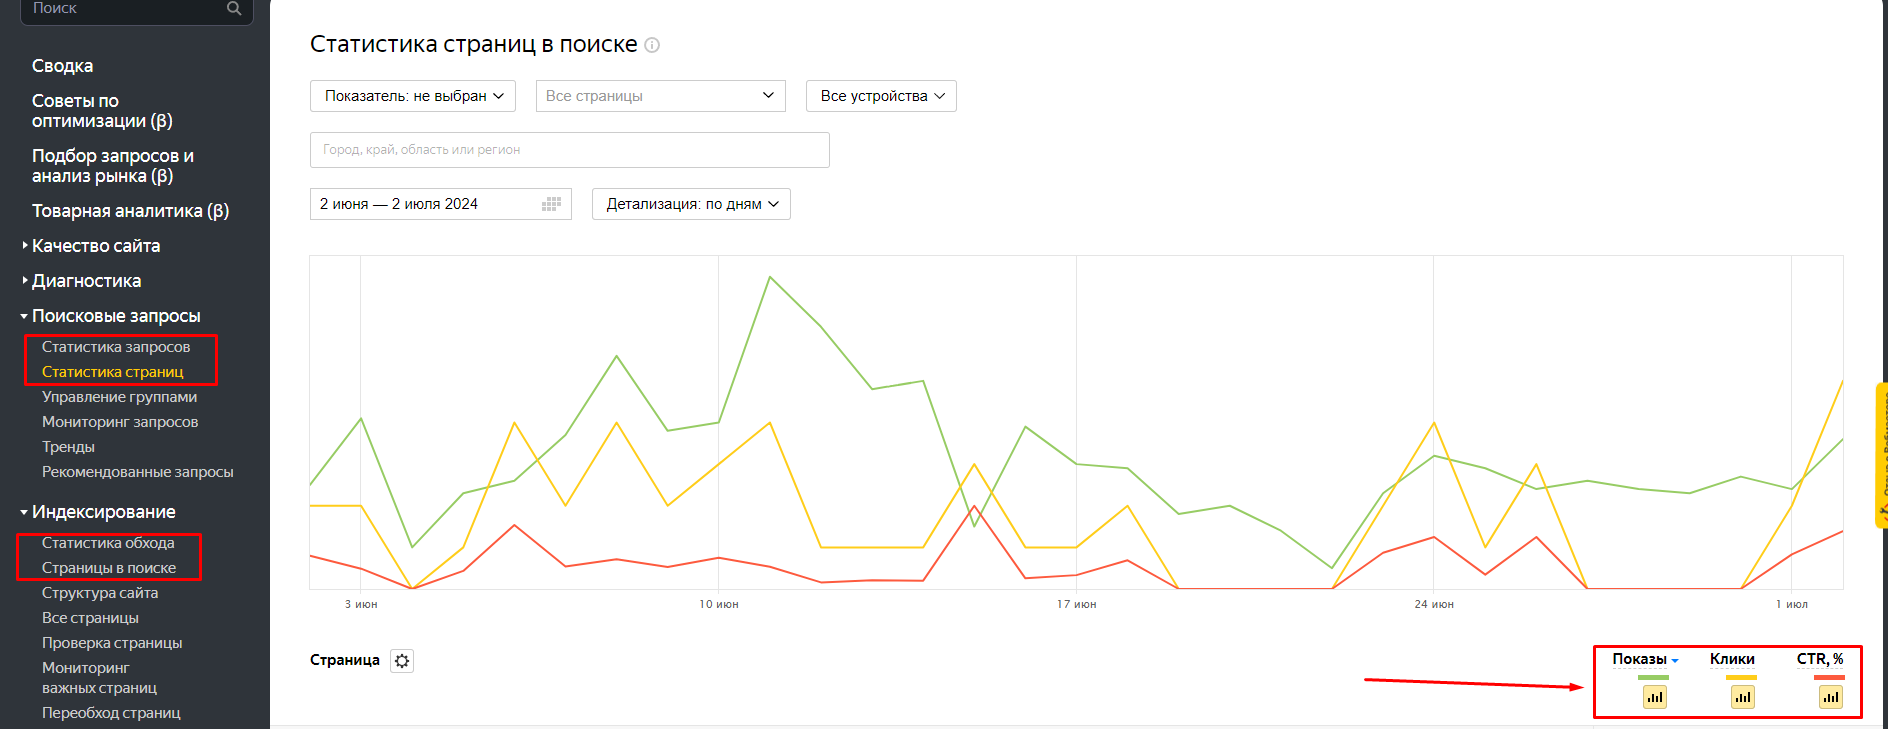Collapse the Индексирование section
1888x729 pixels.
(103, 512)
